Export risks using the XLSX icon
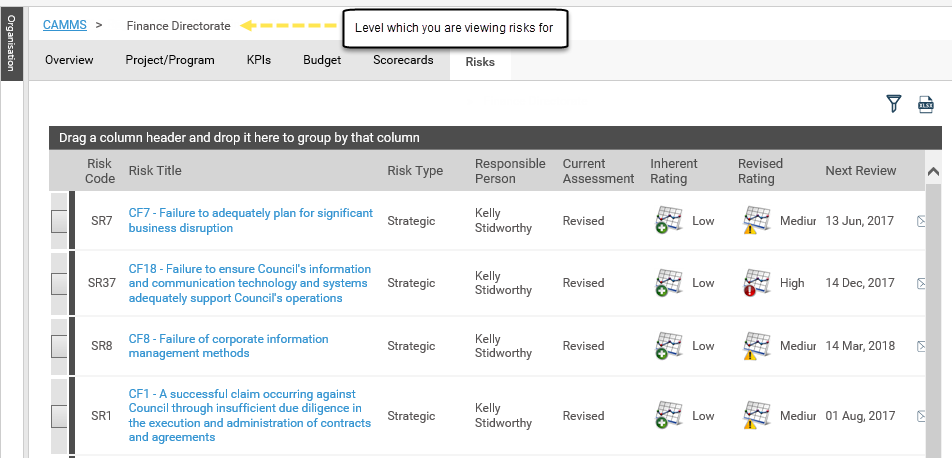This screenshot has width=952, height=458. coord(925,104)
